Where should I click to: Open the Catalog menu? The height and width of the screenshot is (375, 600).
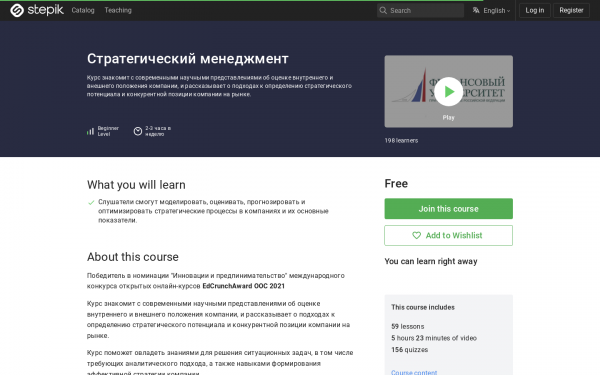click(x=83, y=10)
